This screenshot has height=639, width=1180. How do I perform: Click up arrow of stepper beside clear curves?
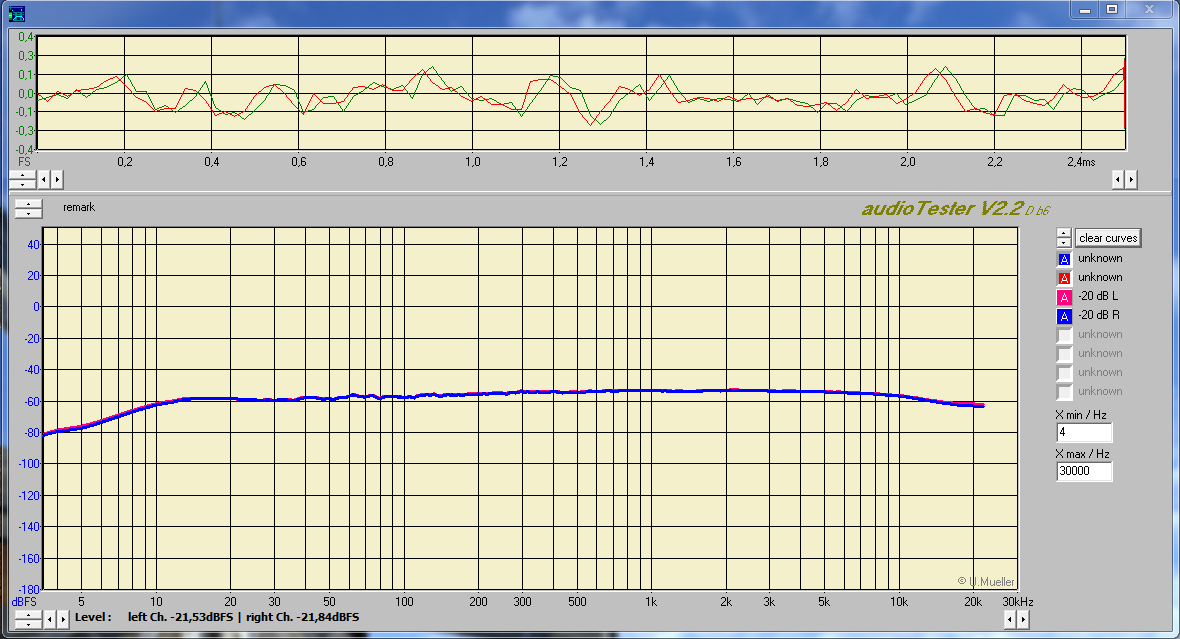[x=1063, y=233]
